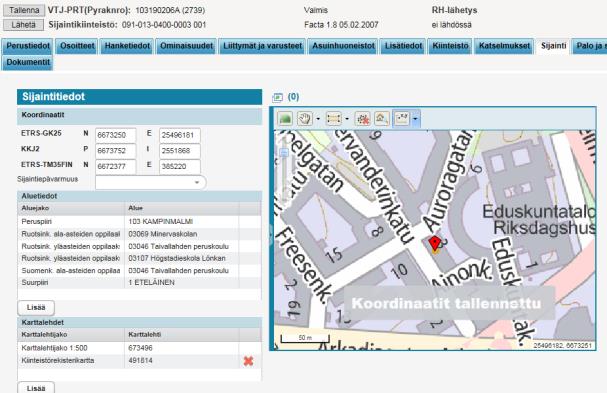Go to the Kiinteistö tab
607x393 pixels.
pos(450,46)
